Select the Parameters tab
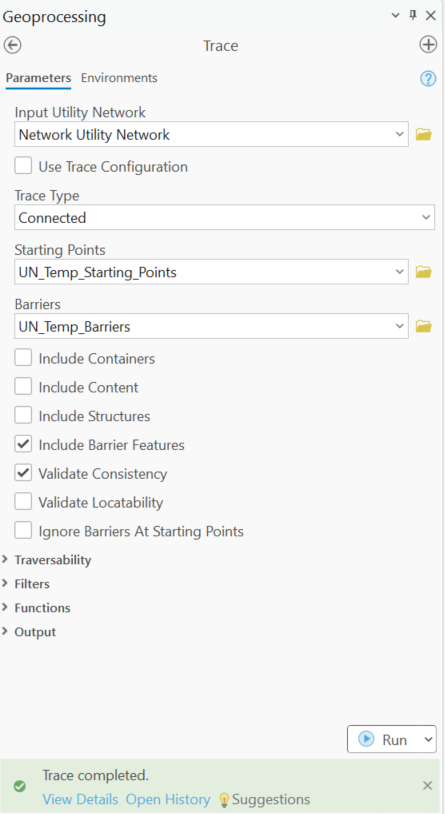The height and width of the screenshot is (814, 445). 38,78
